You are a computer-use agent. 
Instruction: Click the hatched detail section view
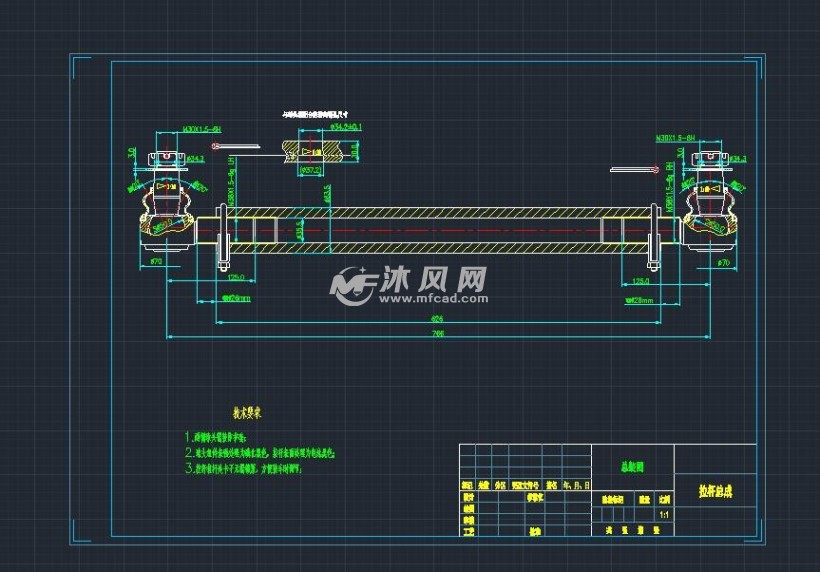point(318,153)
